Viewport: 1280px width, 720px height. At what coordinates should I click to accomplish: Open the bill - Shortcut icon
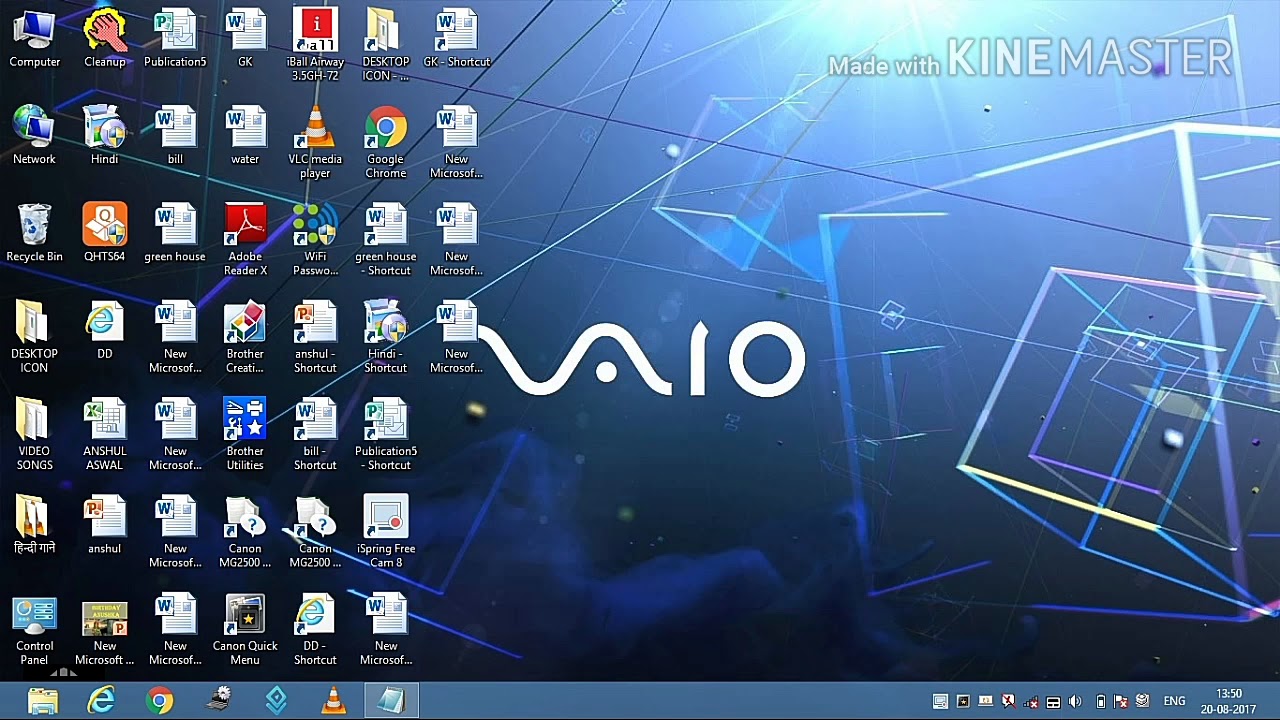(315, 435)
